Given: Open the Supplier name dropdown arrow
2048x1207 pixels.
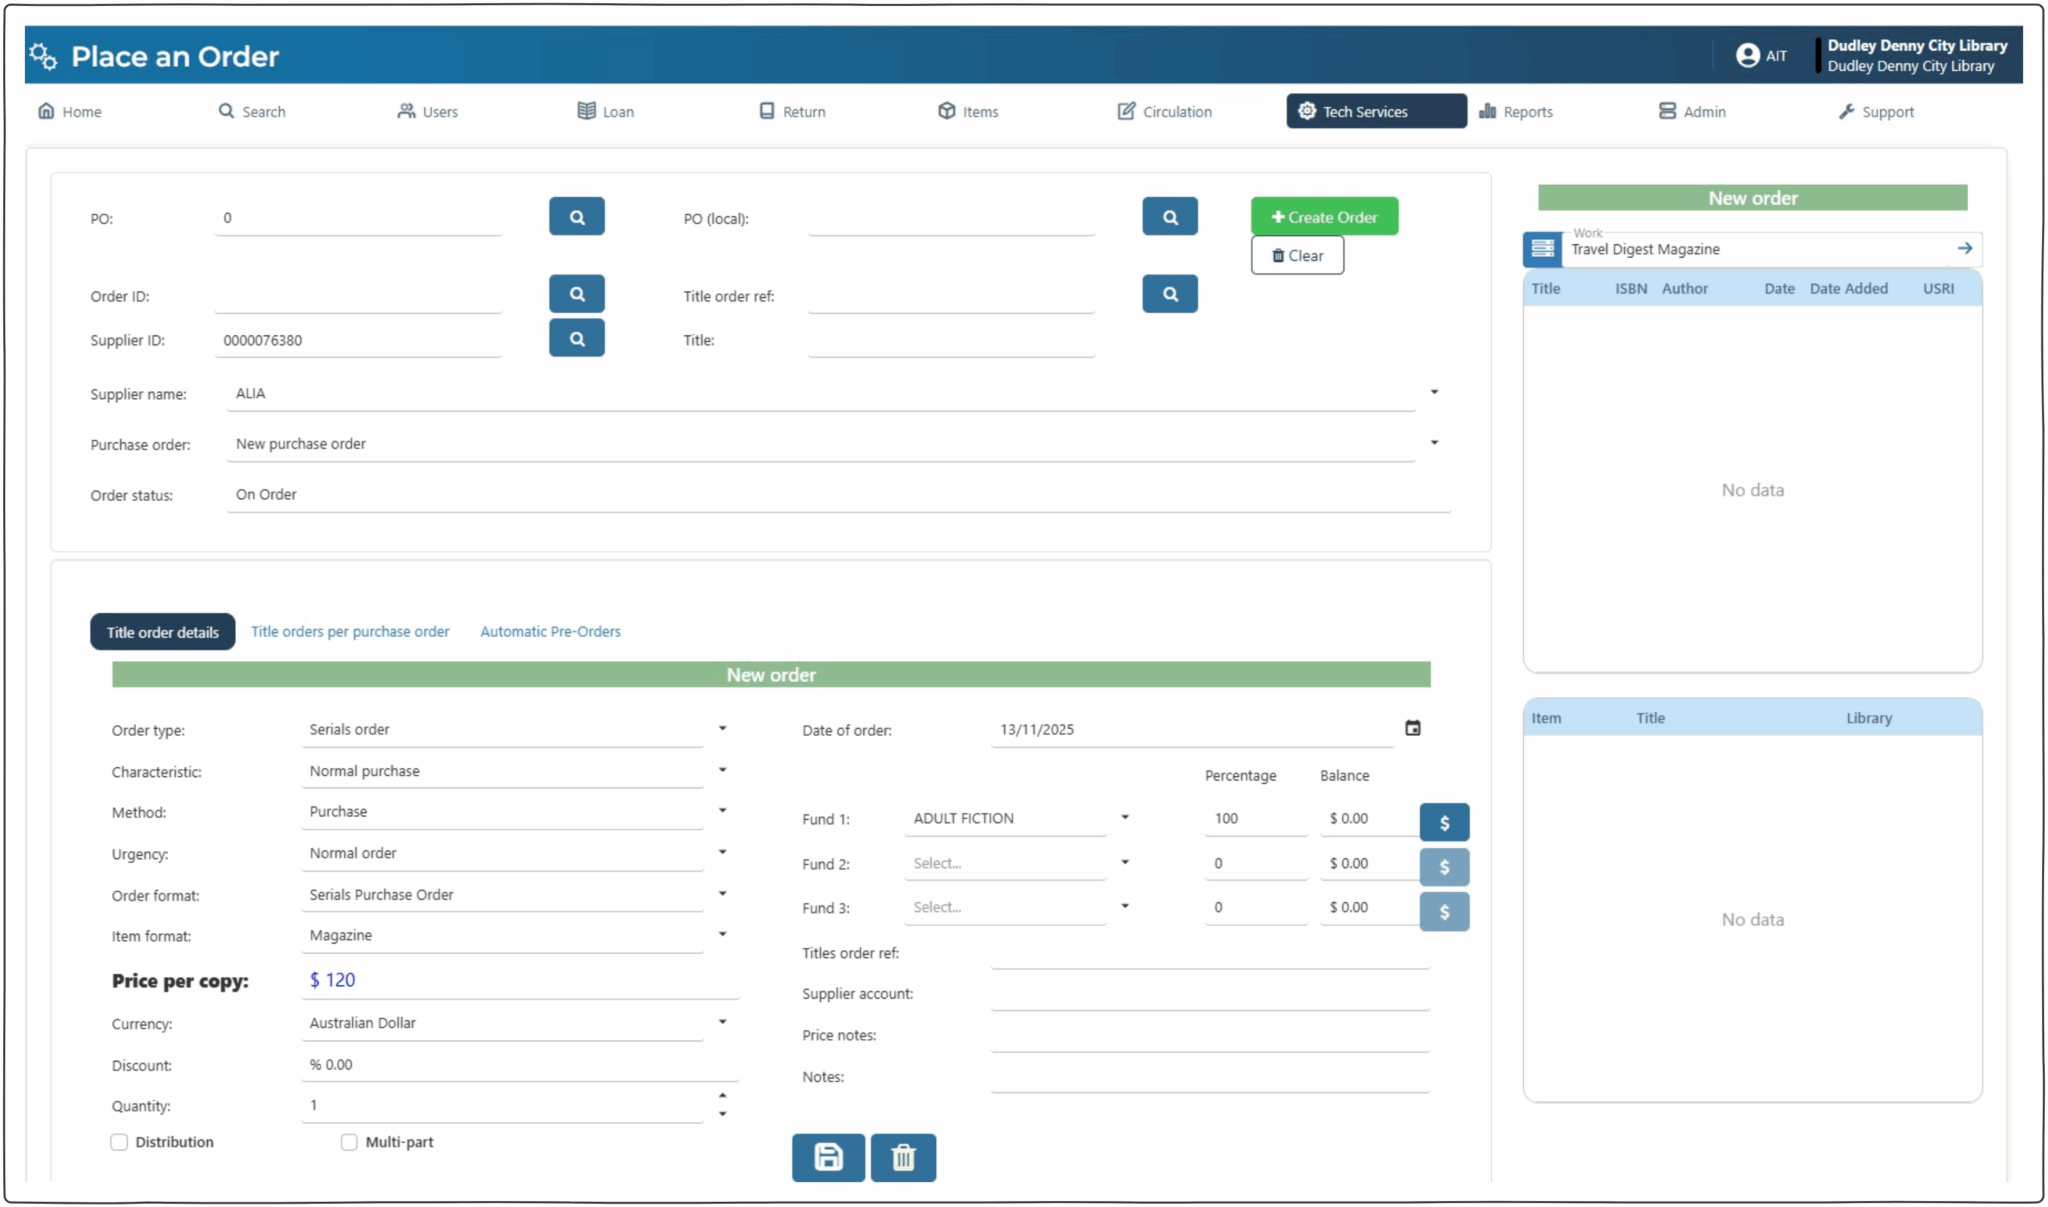Looking at the screenshot, I should tap(1434, 391).
